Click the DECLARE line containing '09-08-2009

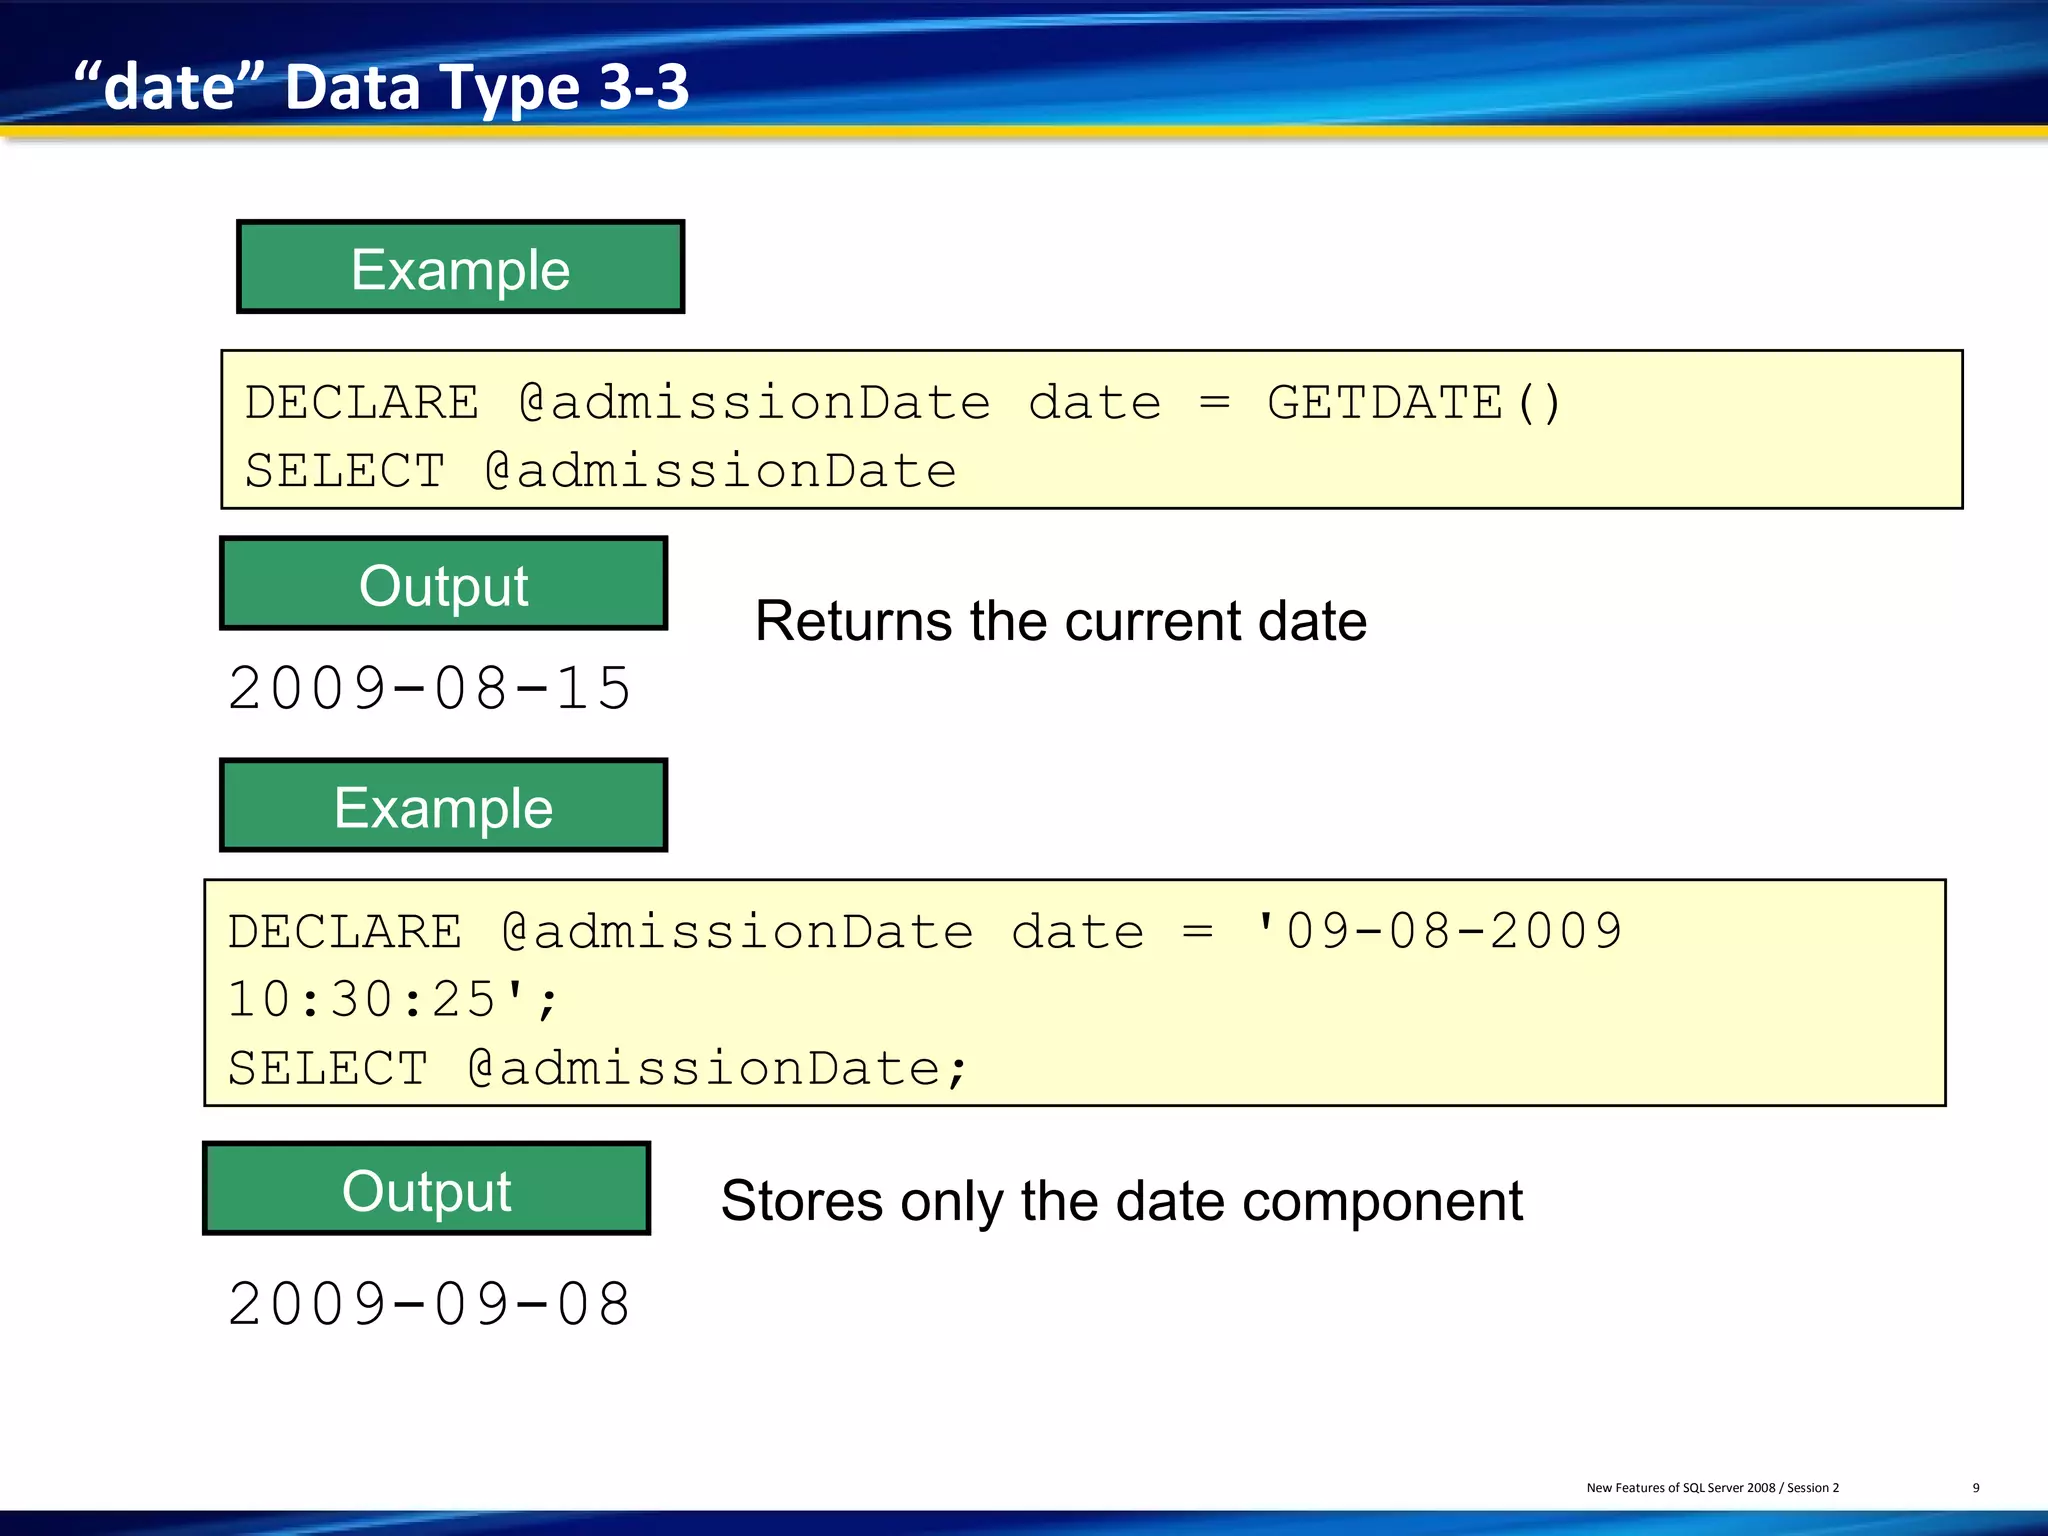[x=925, y=931]
